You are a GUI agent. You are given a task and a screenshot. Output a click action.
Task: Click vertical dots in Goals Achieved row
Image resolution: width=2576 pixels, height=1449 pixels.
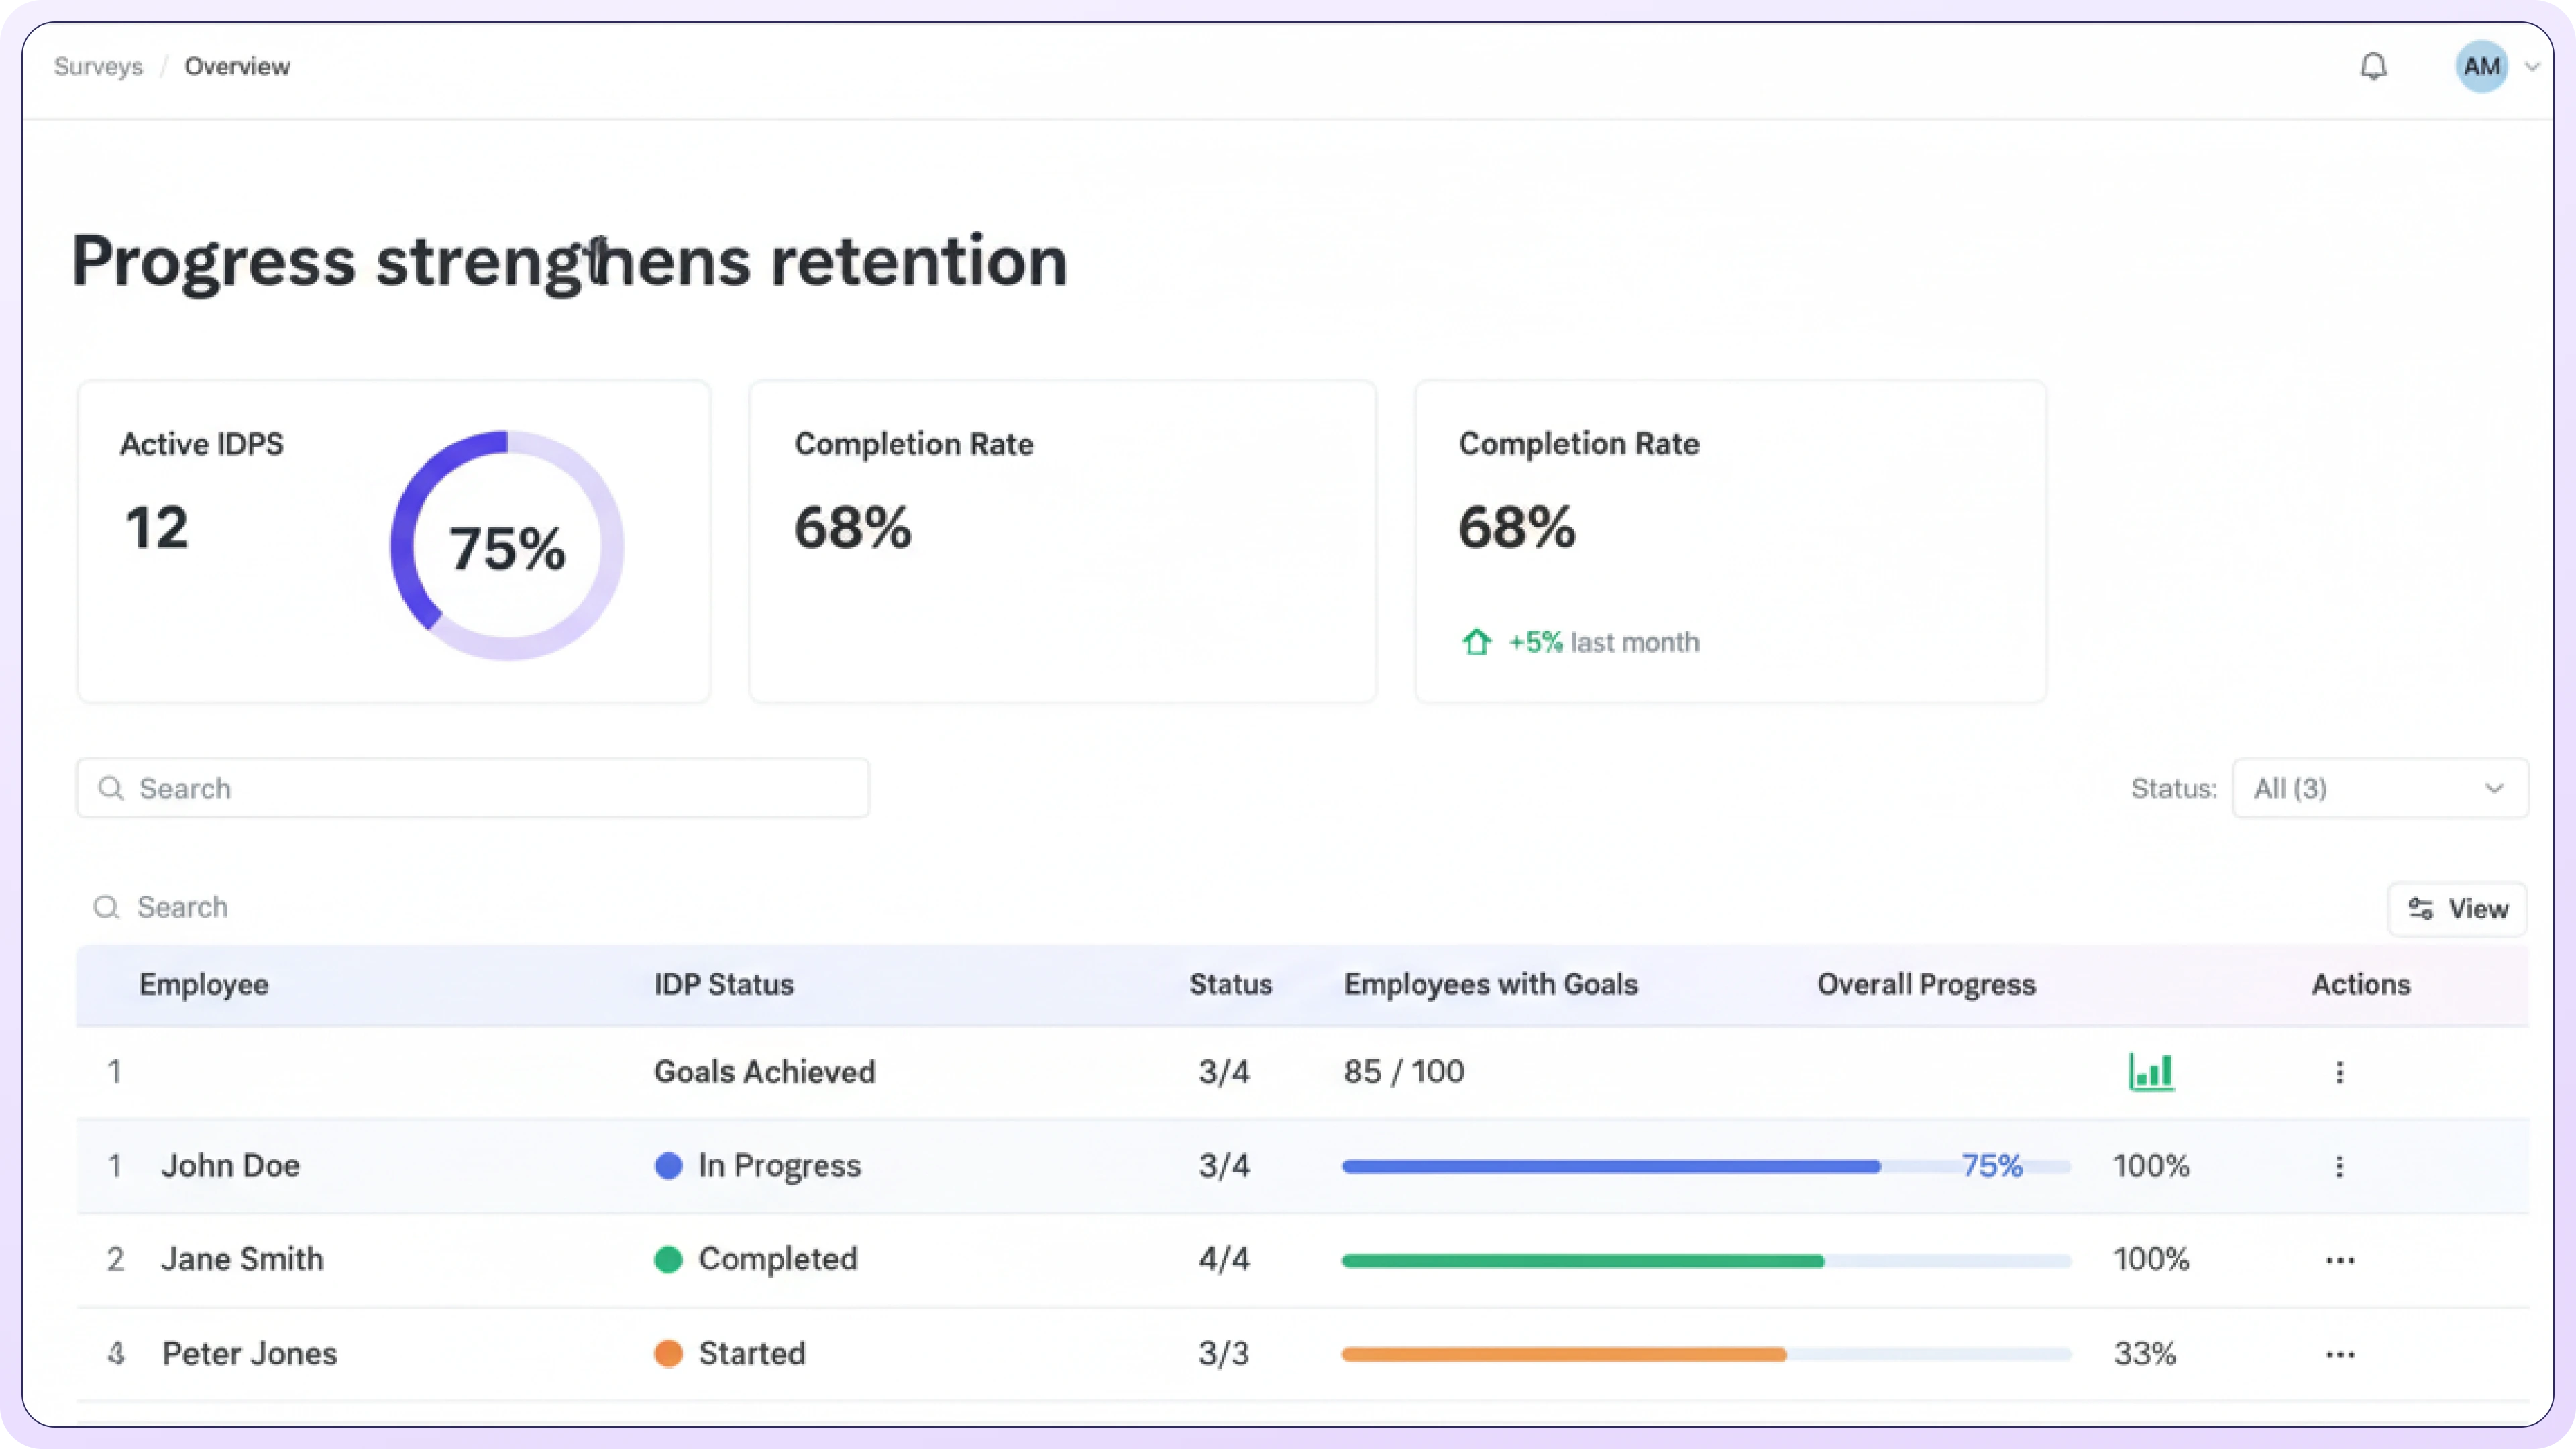pyautogui.click(x=2339, y=1072)
